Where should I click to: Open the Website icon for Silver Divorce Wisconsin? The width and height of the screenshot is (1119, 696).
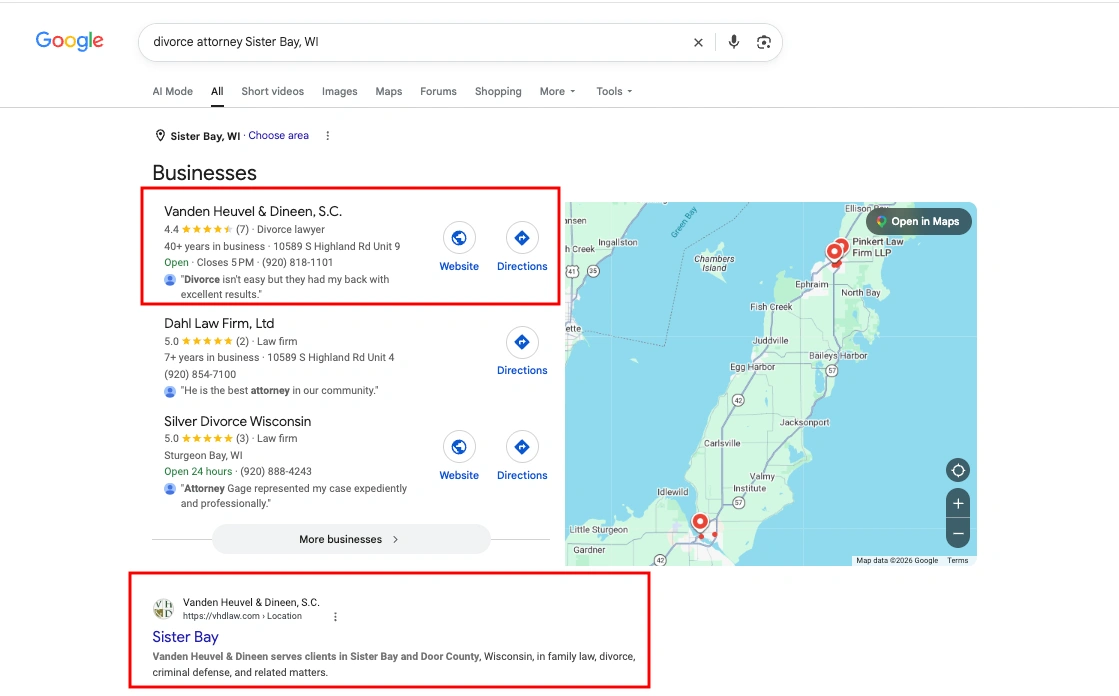pos(459,447)
